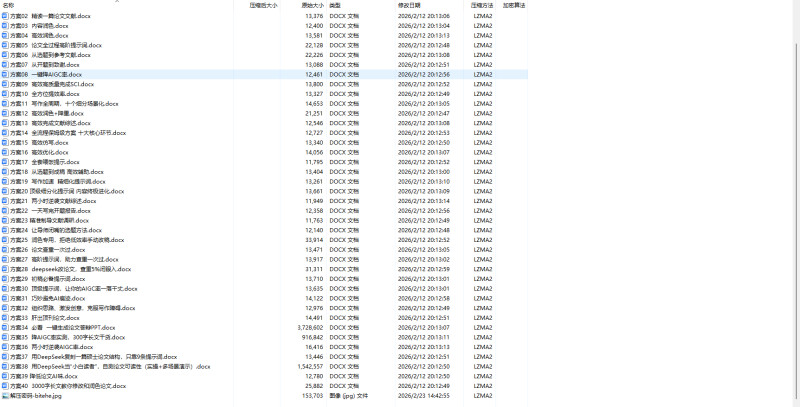Image resolution: width=800 pixels, height=407 pixels.
Task: Select file name 方案33 docx
Action: [45, 318]
